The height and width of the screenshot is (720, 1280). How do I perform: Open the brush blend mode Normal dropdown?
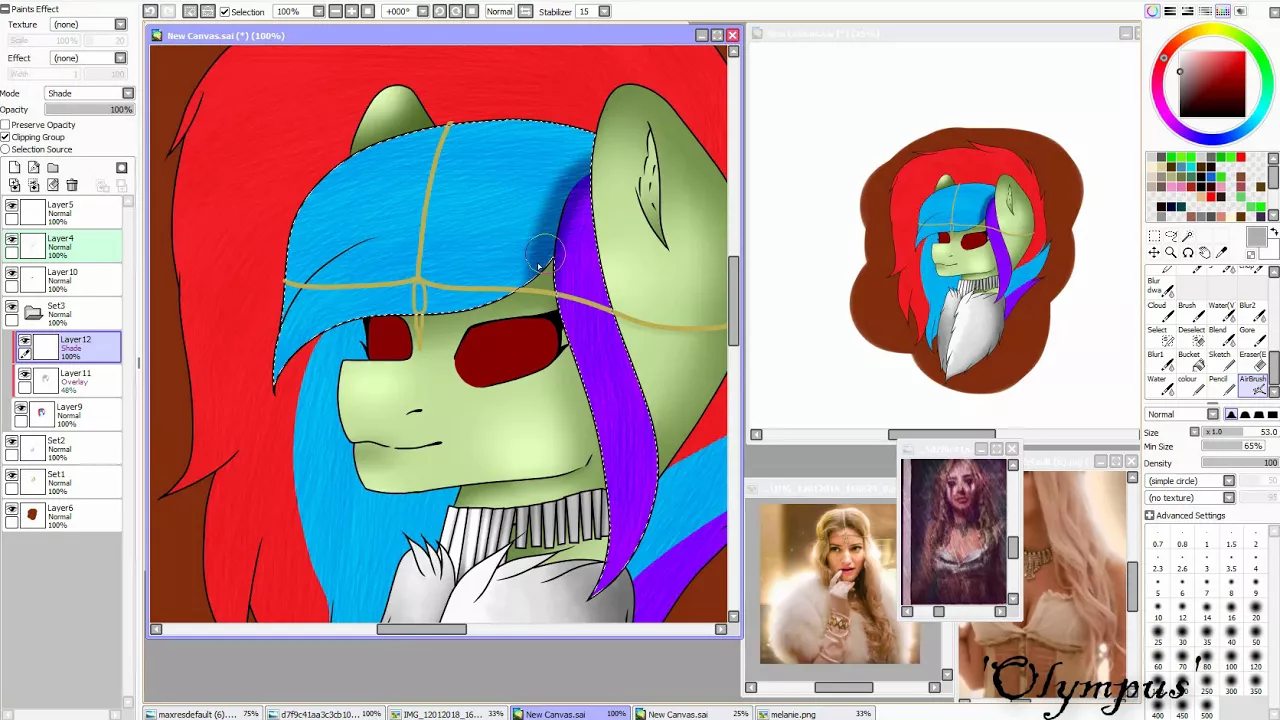[1182, 414]
